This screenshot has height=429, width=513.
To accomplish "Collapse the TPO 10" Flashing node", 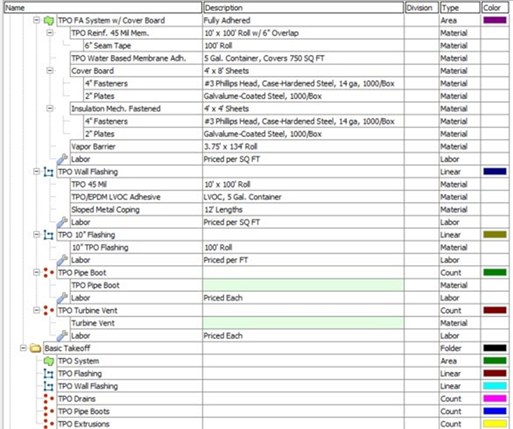I will [x=36, y=235].
